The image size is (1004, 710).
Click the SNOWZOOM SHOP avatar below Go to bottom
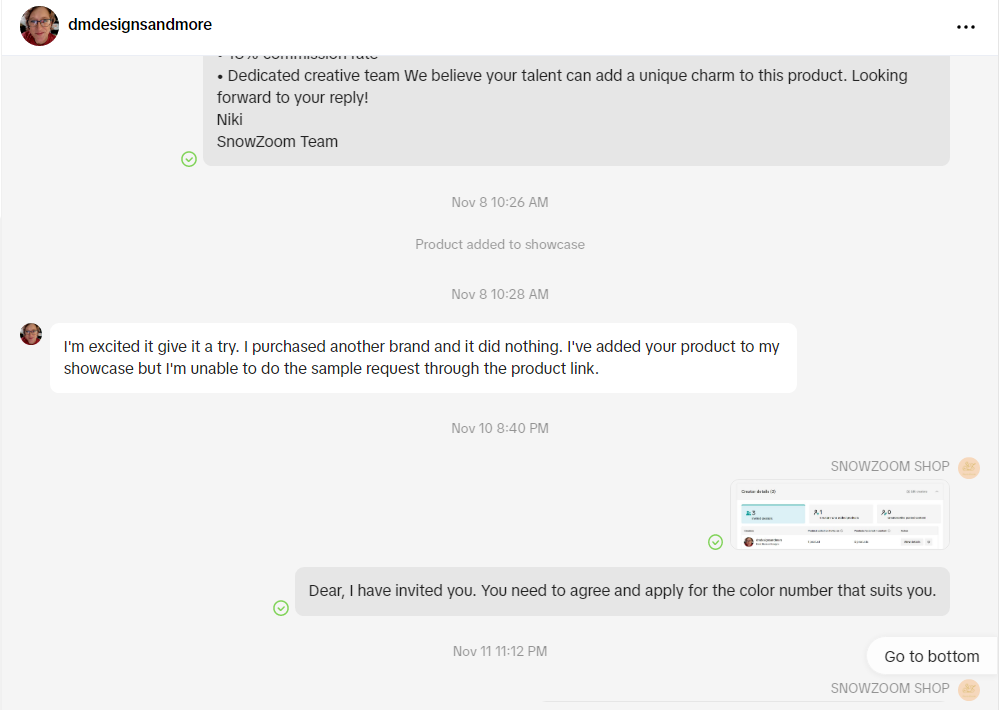click(x=968, y=689)
